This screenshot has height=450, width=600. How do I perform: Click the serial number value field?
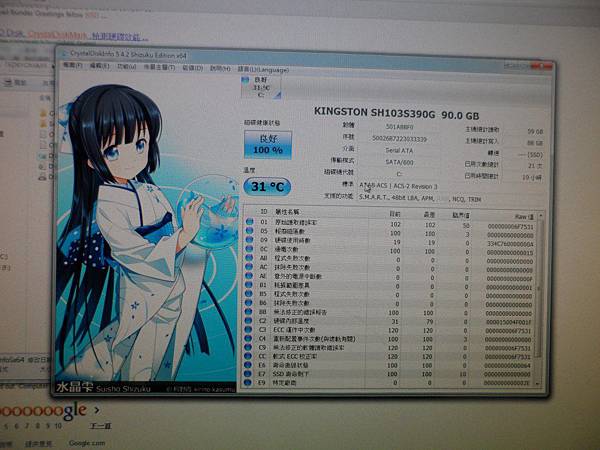click(399, 139)
